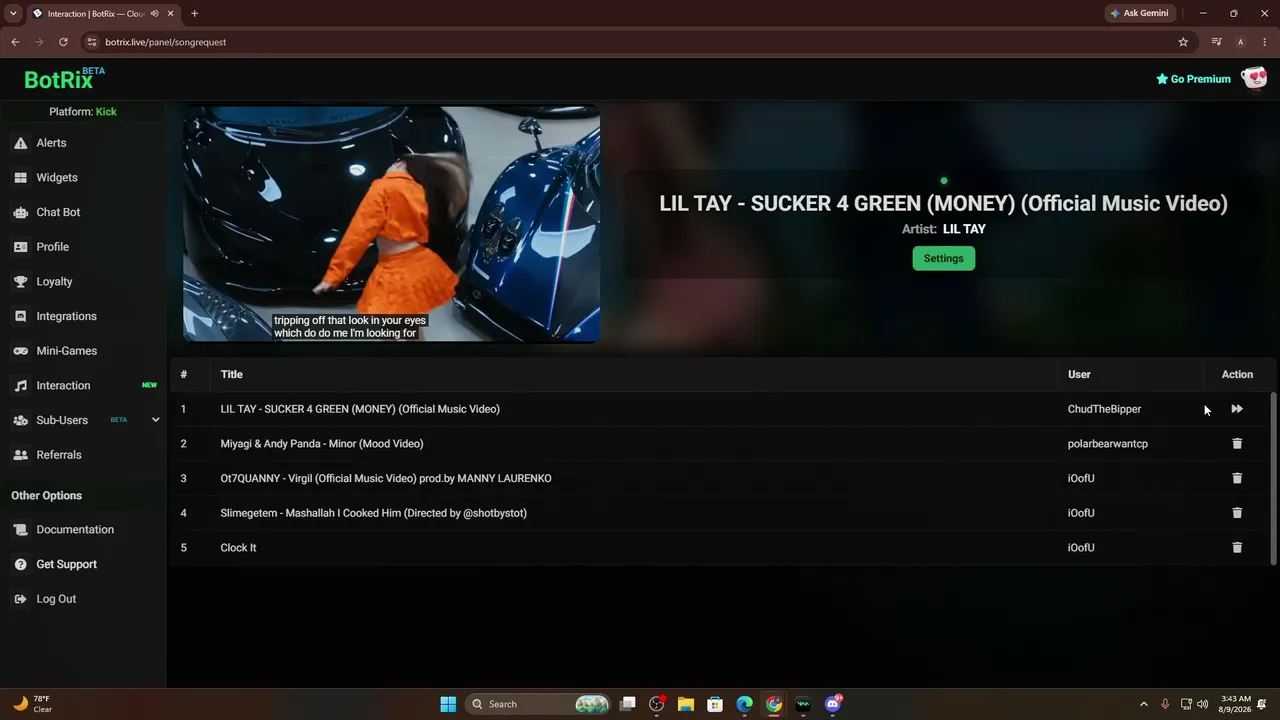The image size is (1280, 720).
Task: Open a new browser tab
Action: [x=194, y=14]
